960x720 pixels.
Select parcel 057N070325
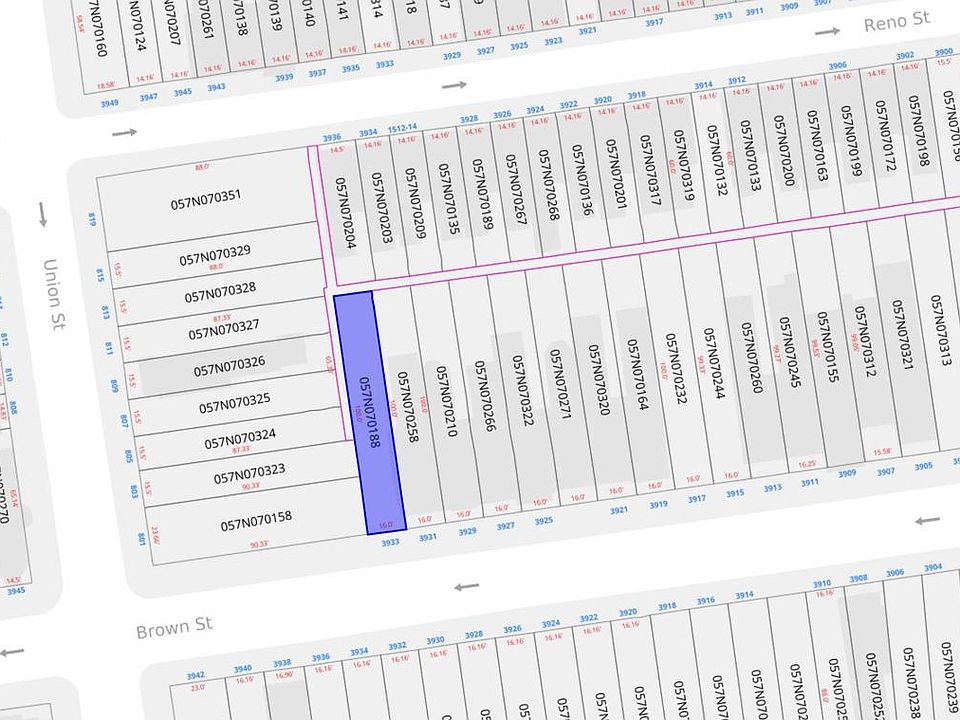(x=234, y=404)
